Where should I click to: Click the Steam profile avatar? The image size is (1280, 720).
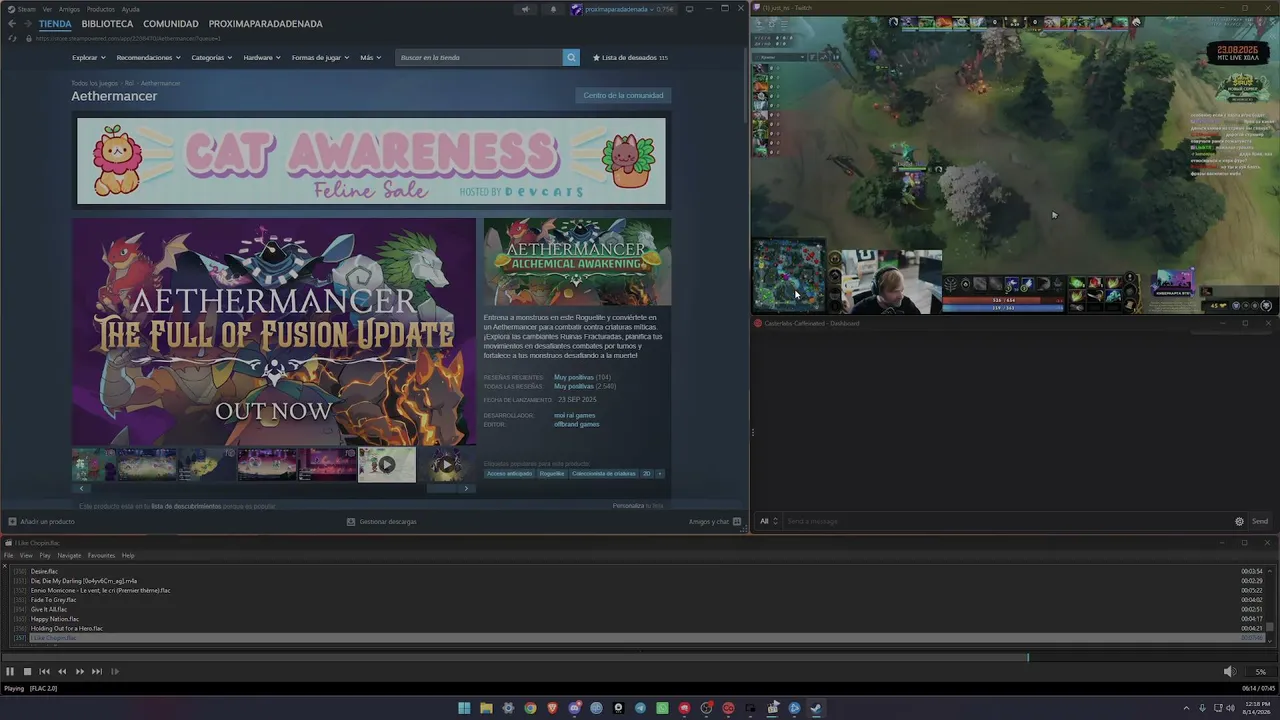coord(576,9)
